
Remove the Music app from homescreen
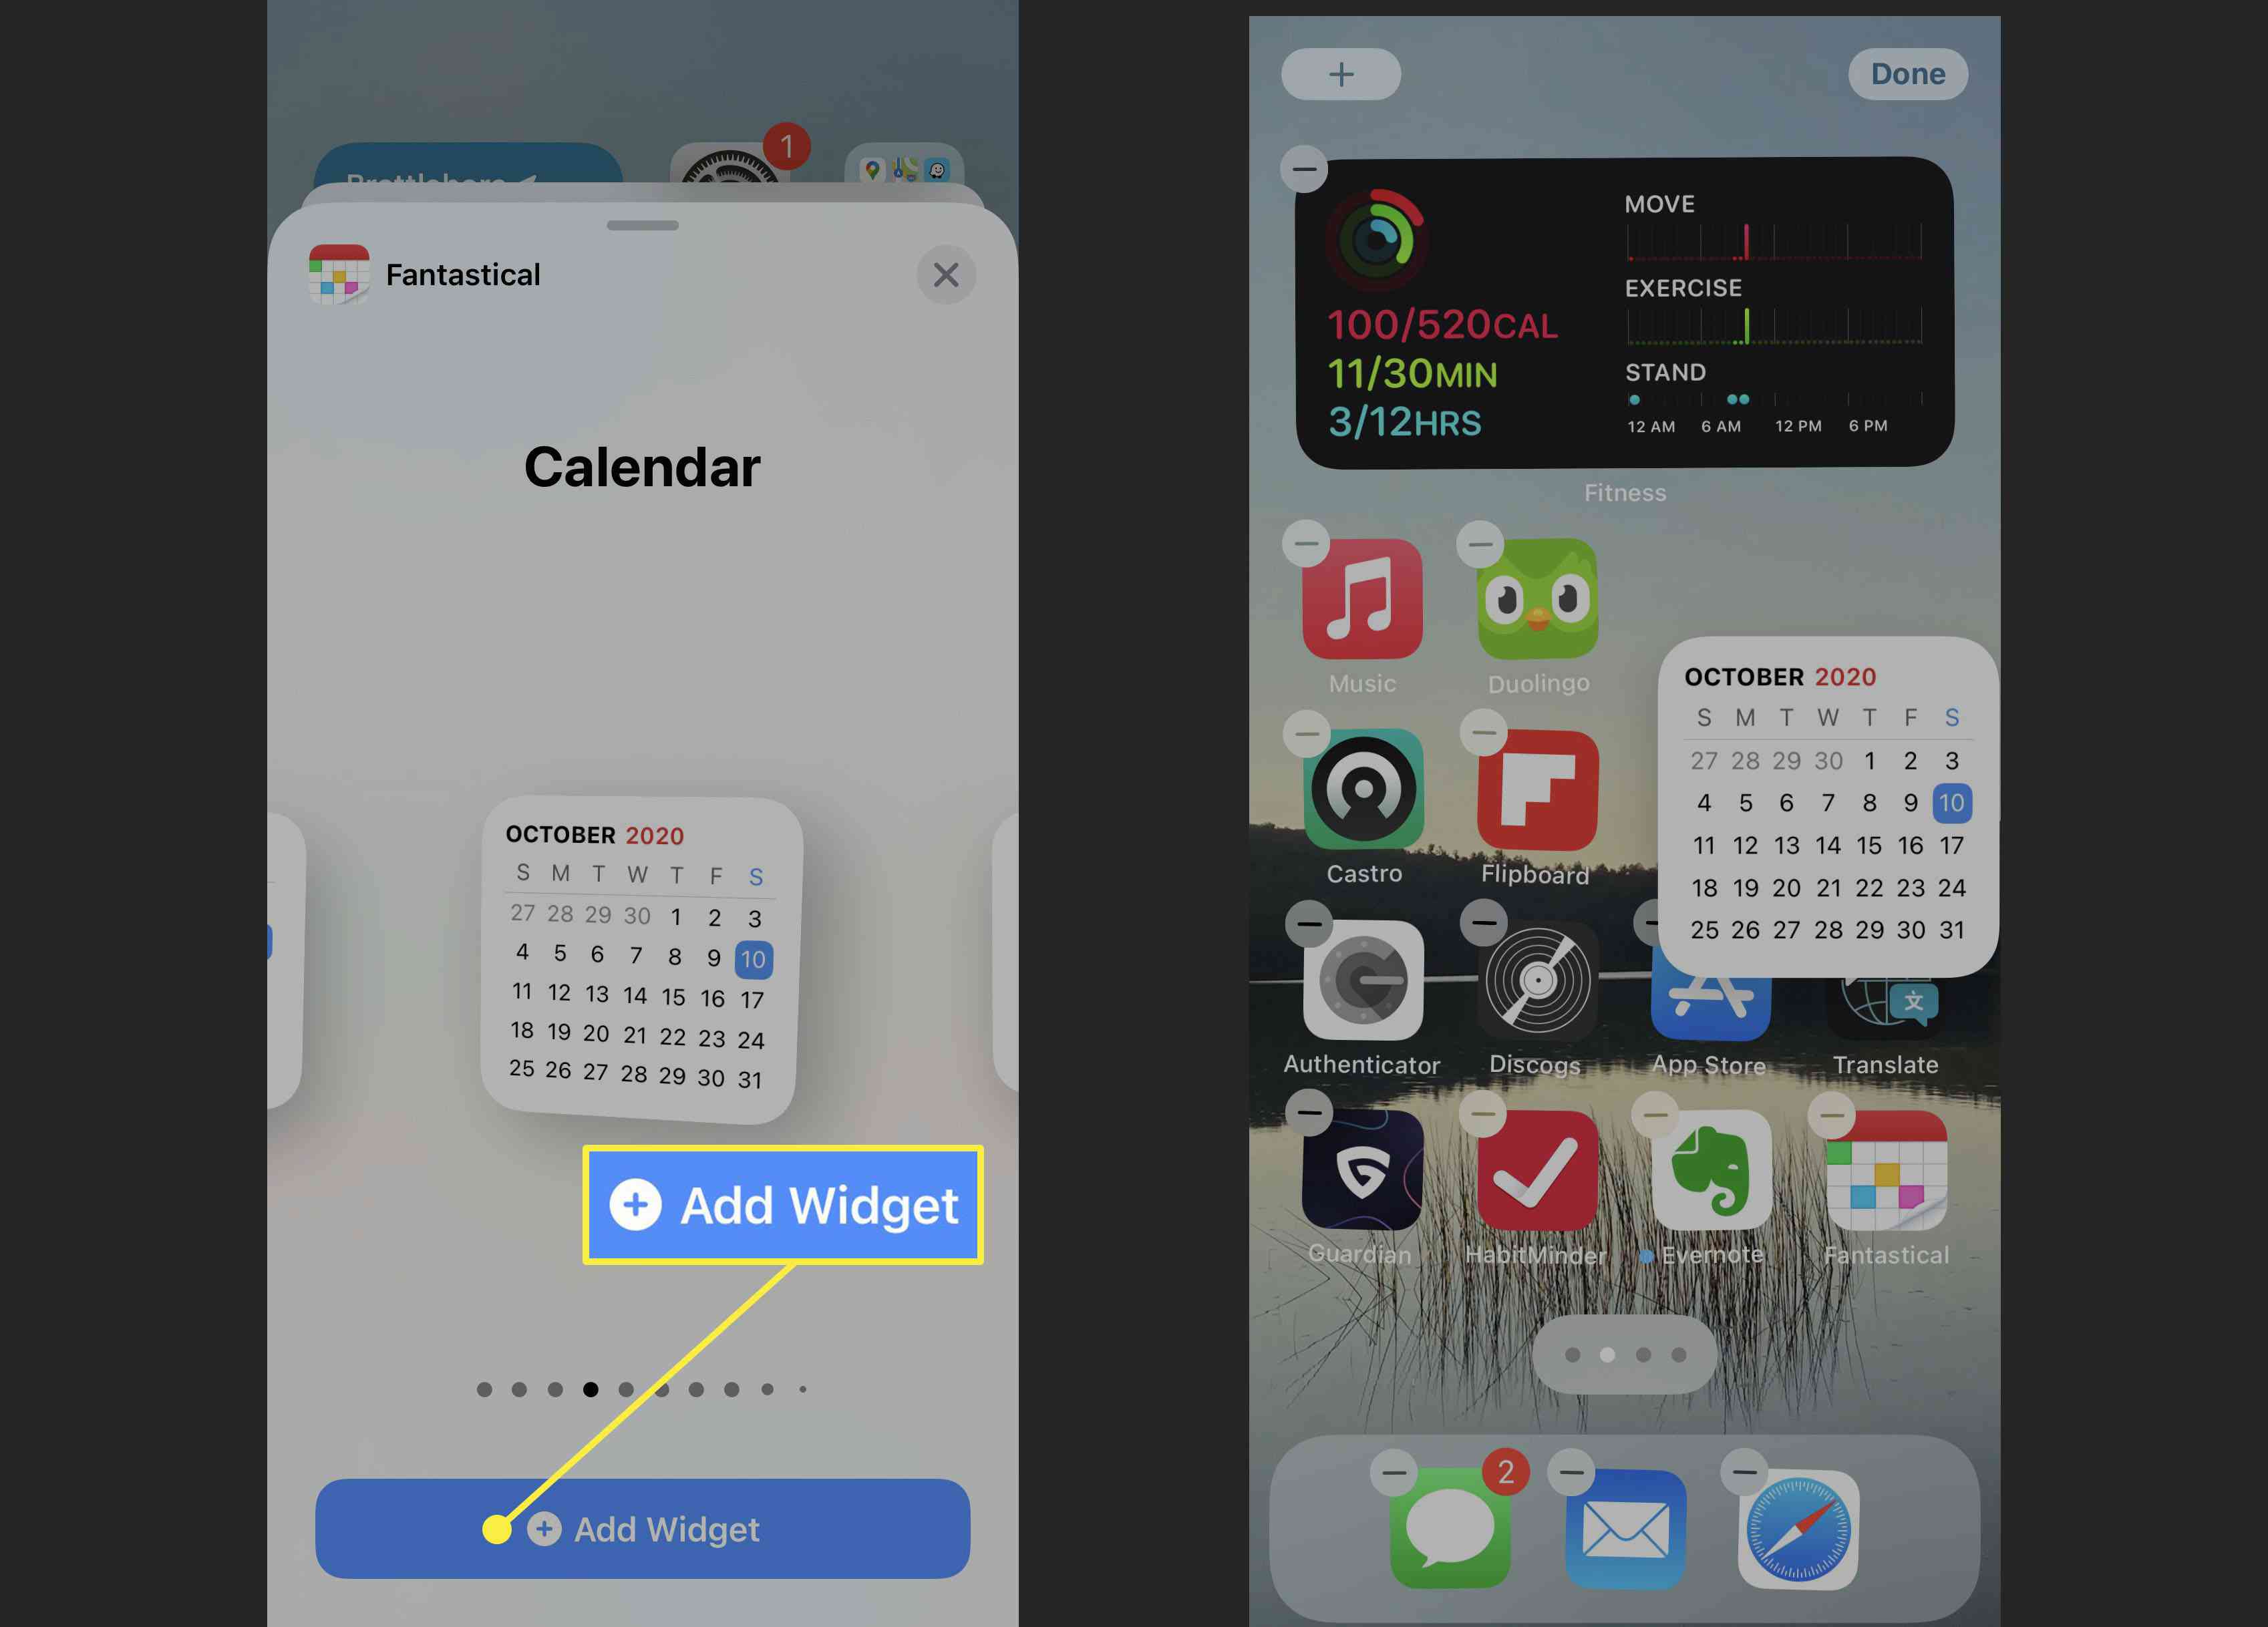1305,540
